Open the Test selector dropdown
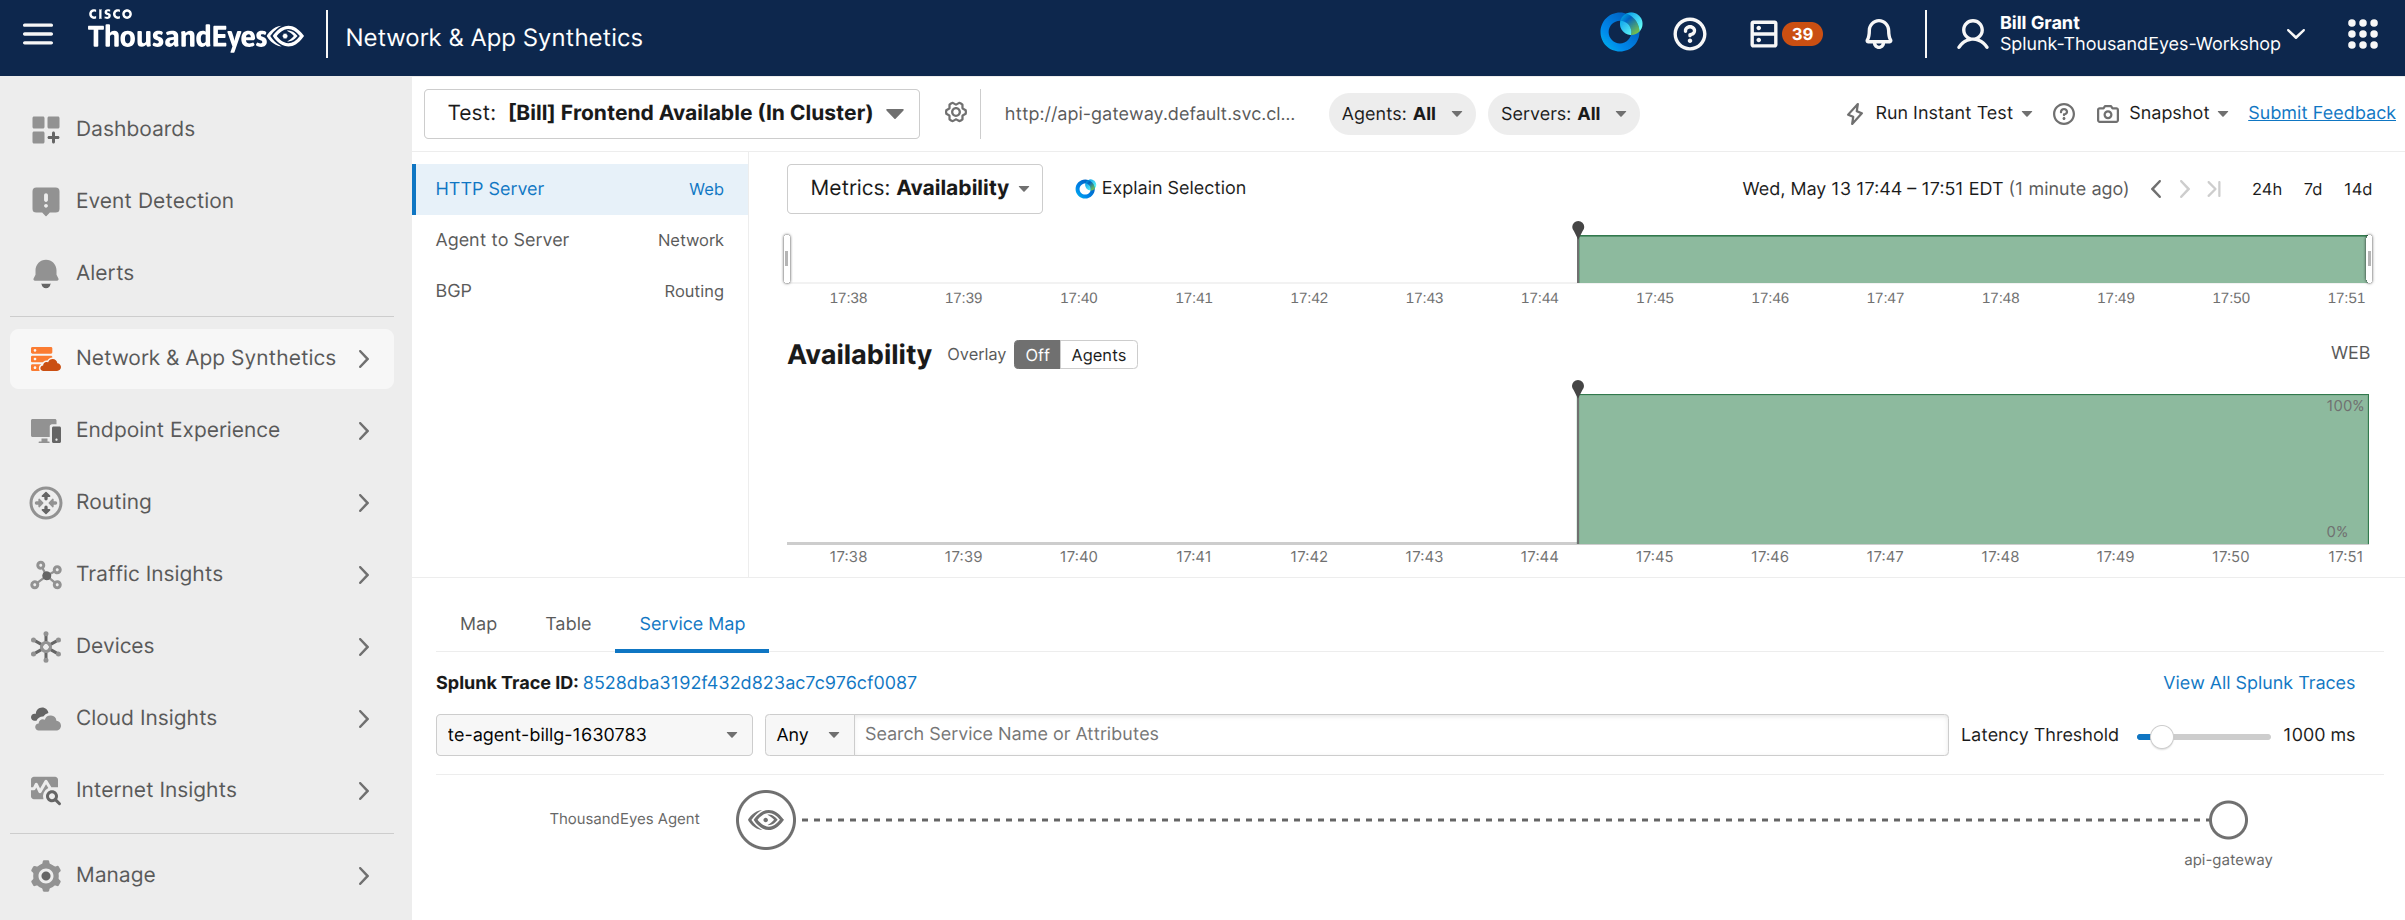The width and height of the screenshot is (2405, 920). [x=672, y=113]
